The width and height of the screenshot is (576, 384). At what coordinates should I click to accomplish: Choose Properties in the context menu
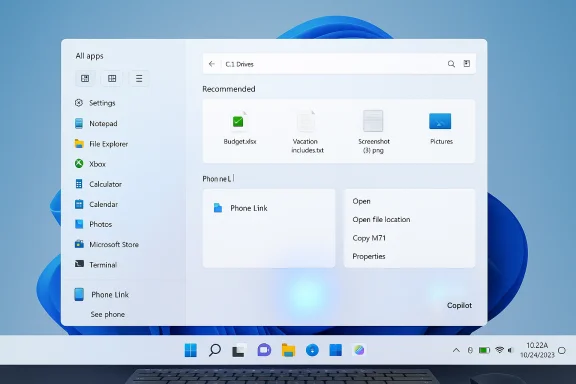click(369, 256)
